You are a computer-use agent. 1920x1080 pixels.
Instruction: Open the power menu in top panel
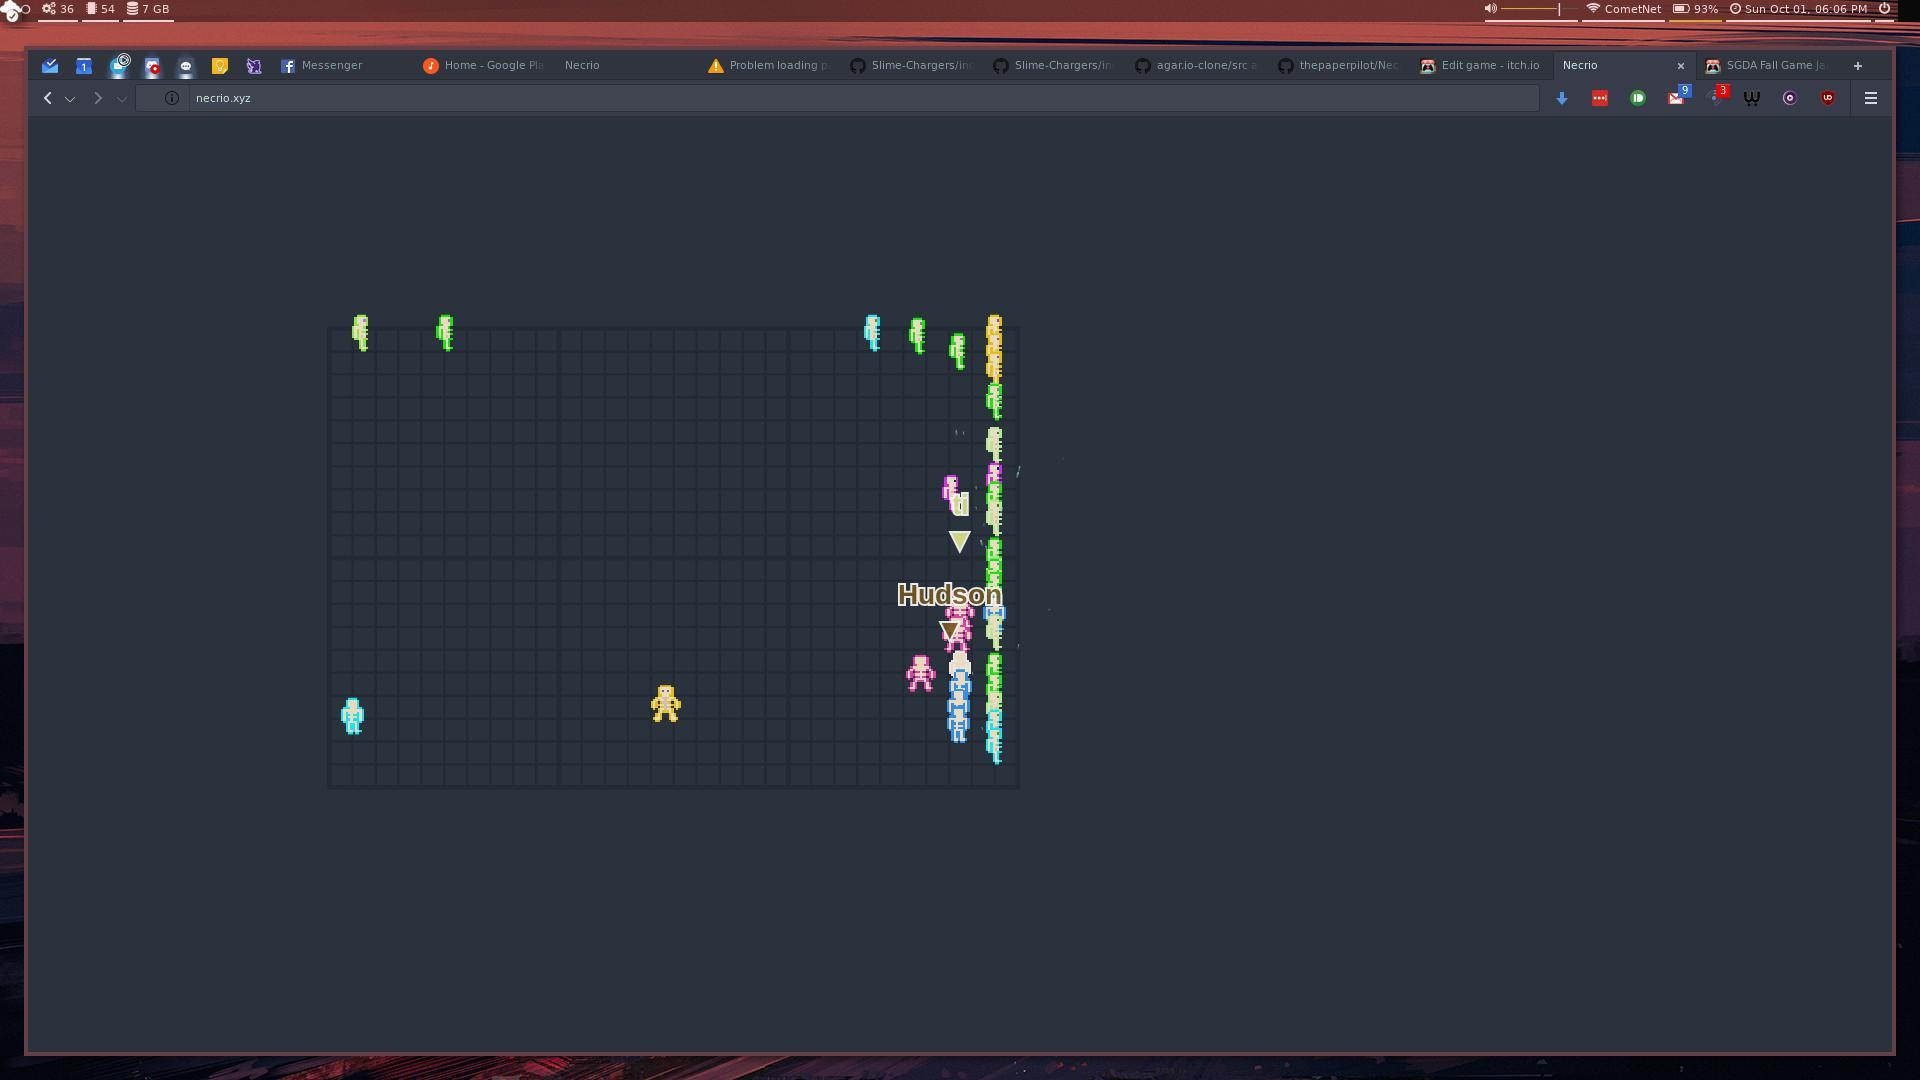coord(1884,9)
